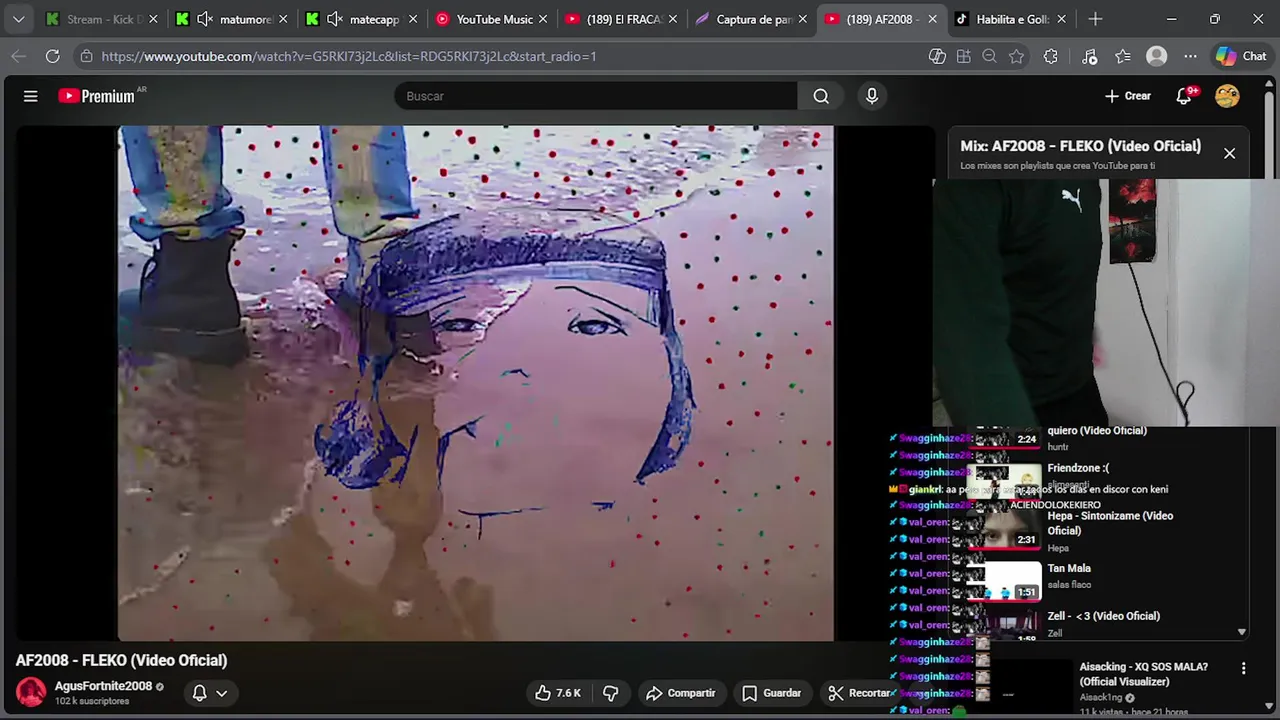Expand subscription bell dropdown chevron

222,693
